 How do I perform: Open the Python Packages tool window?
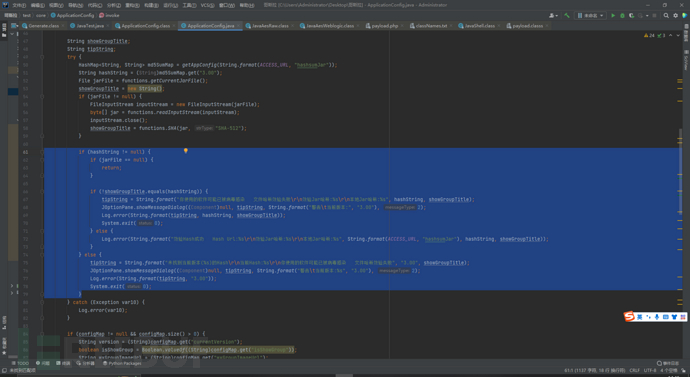pos(122,363)
